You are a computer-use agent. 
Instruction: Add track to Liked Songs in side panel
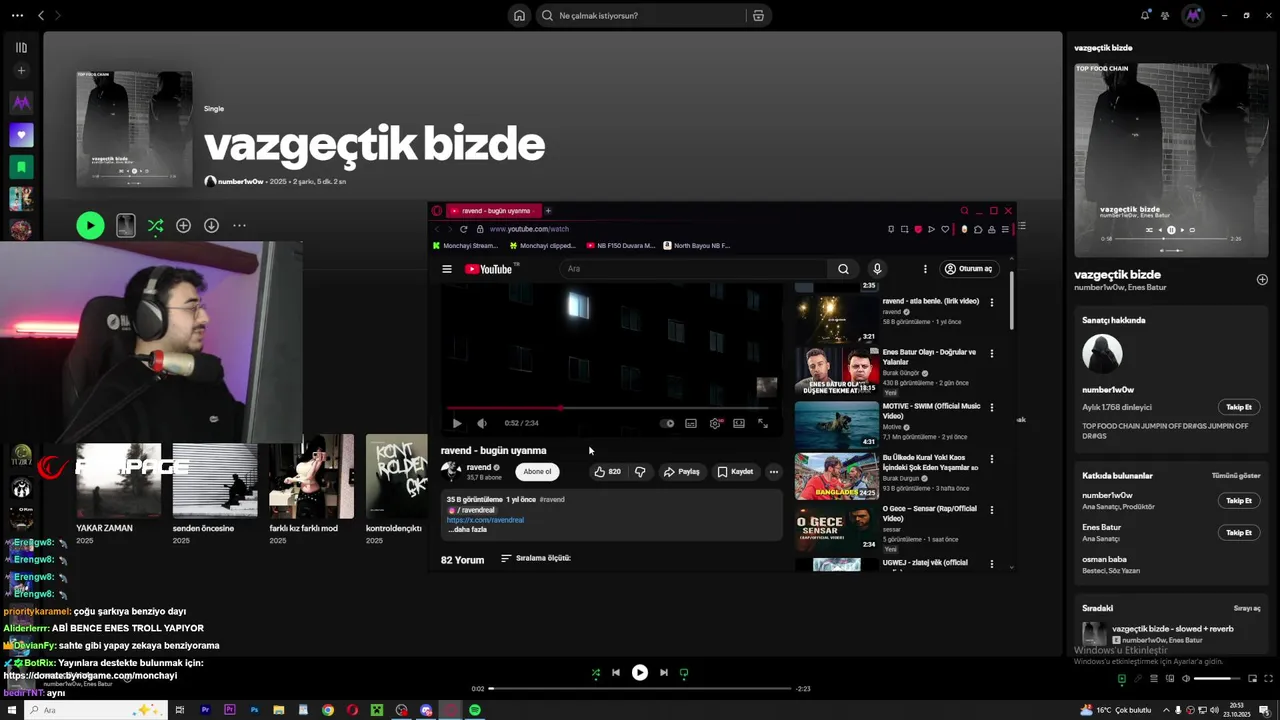coord(1262,280)
